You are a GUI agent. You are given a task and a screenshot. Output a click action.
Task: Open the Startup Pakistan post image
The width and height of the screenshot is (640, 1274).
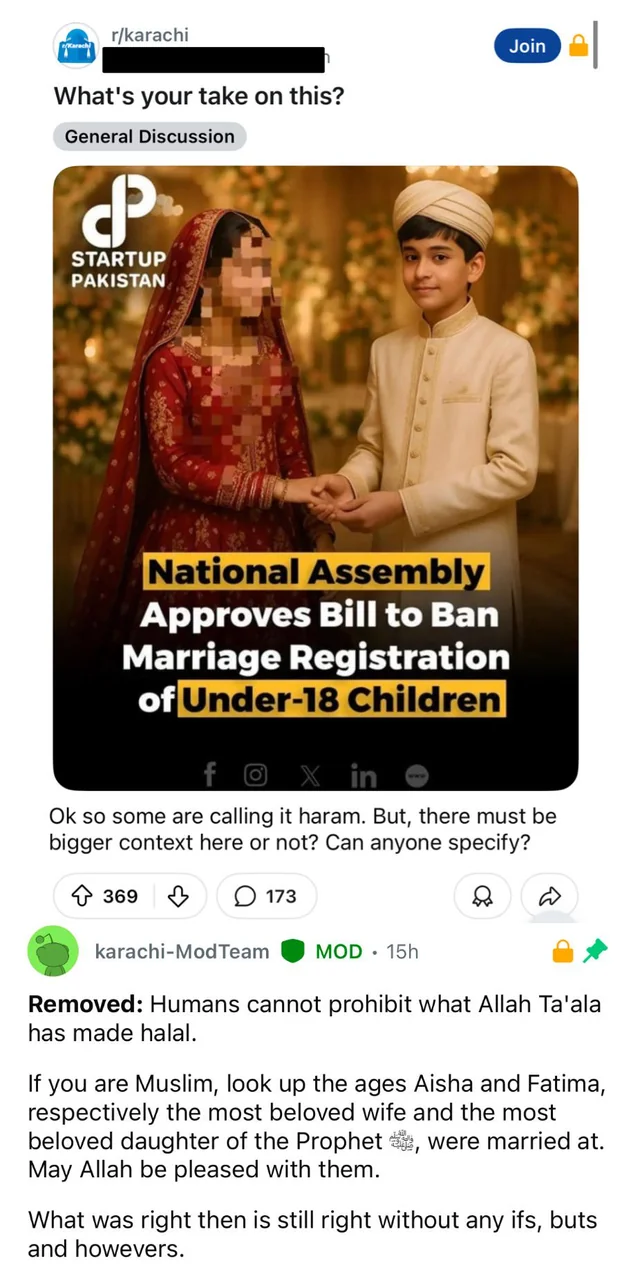[316, 478]
